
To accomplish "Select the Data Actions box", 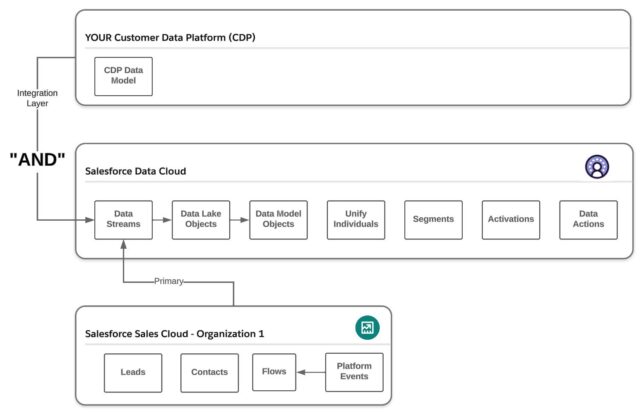I will point(588,219).
